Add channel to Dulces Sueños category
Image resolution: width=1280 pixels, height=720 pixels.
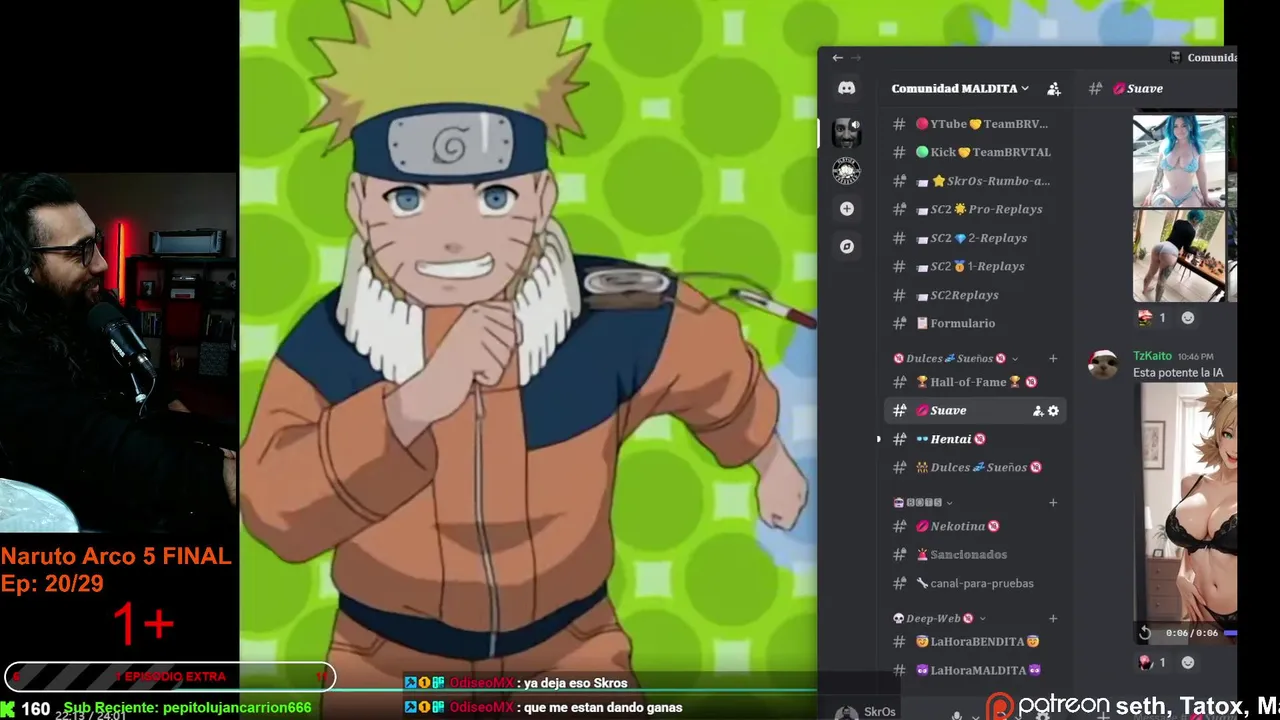[1053, 359]
